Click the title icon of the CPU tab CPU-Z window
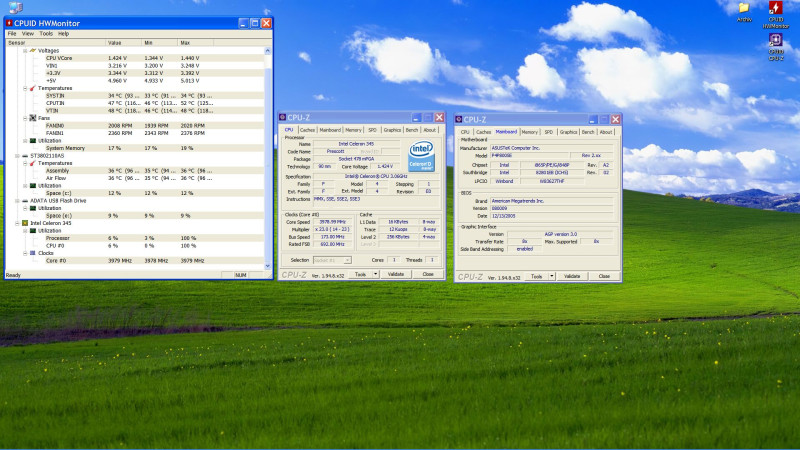Viewport: 800px width, 450px height. 282,117
